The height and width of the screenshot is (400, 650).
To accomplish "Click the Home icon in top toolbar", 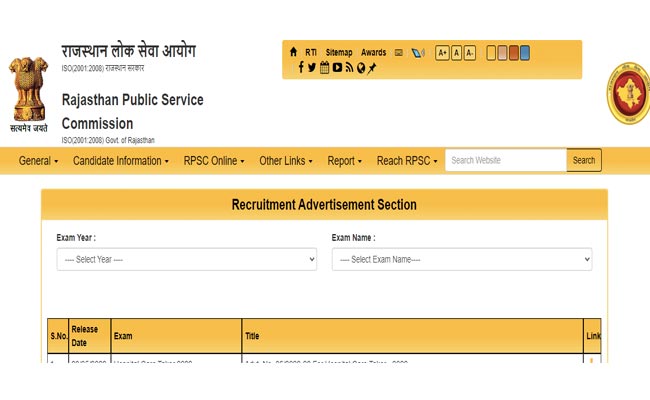I will click(x=293, y=52).
